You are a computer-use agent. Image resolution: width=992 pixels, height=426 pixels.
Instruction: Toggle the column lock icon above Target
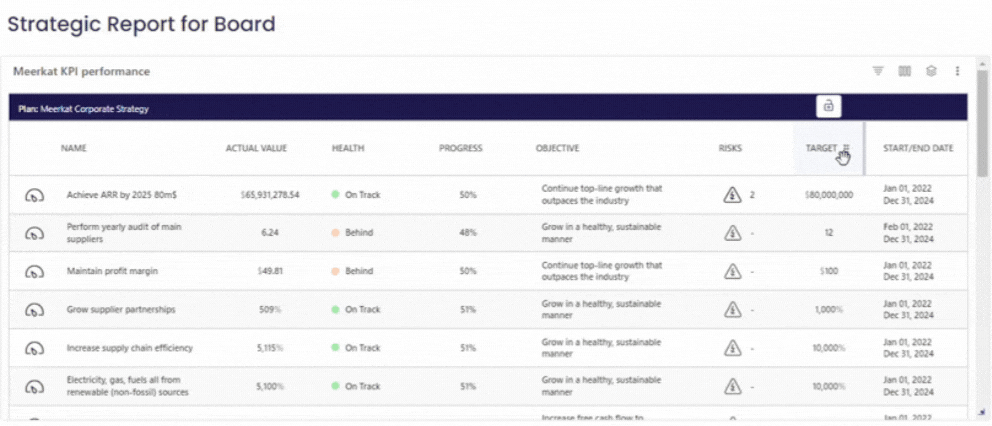pyautogui.click(x=829, y=106)
